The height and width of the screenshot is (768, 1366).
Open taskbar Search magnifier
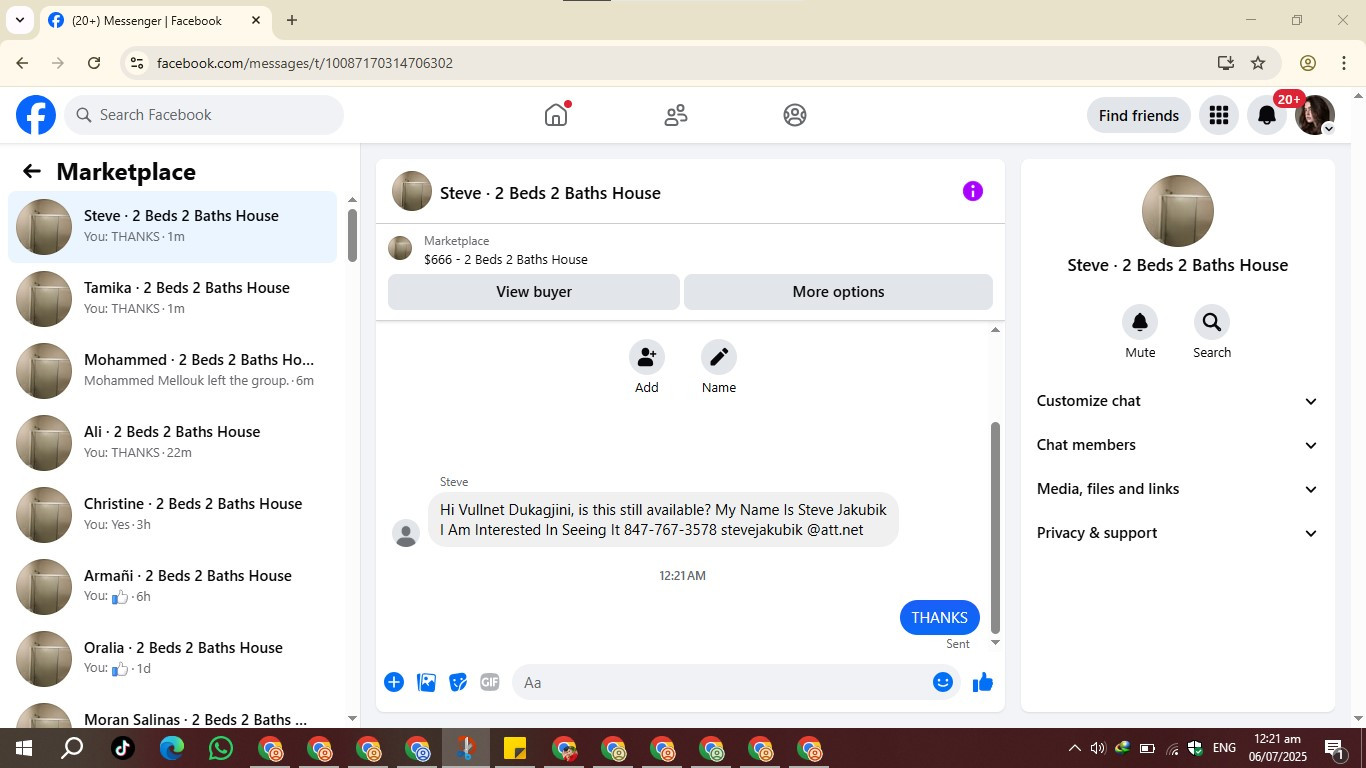click(72, 748)
